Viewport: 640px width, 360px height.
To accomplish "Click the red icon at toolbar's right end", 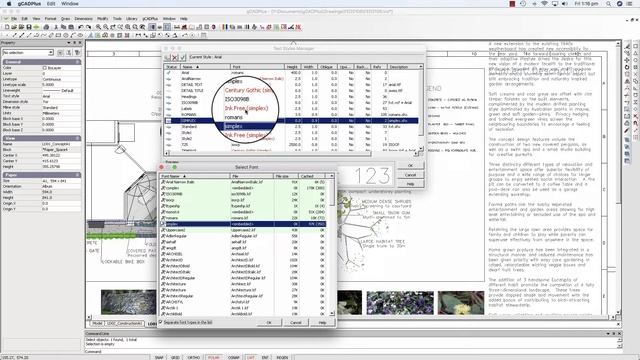I will (x=298, y=27).
